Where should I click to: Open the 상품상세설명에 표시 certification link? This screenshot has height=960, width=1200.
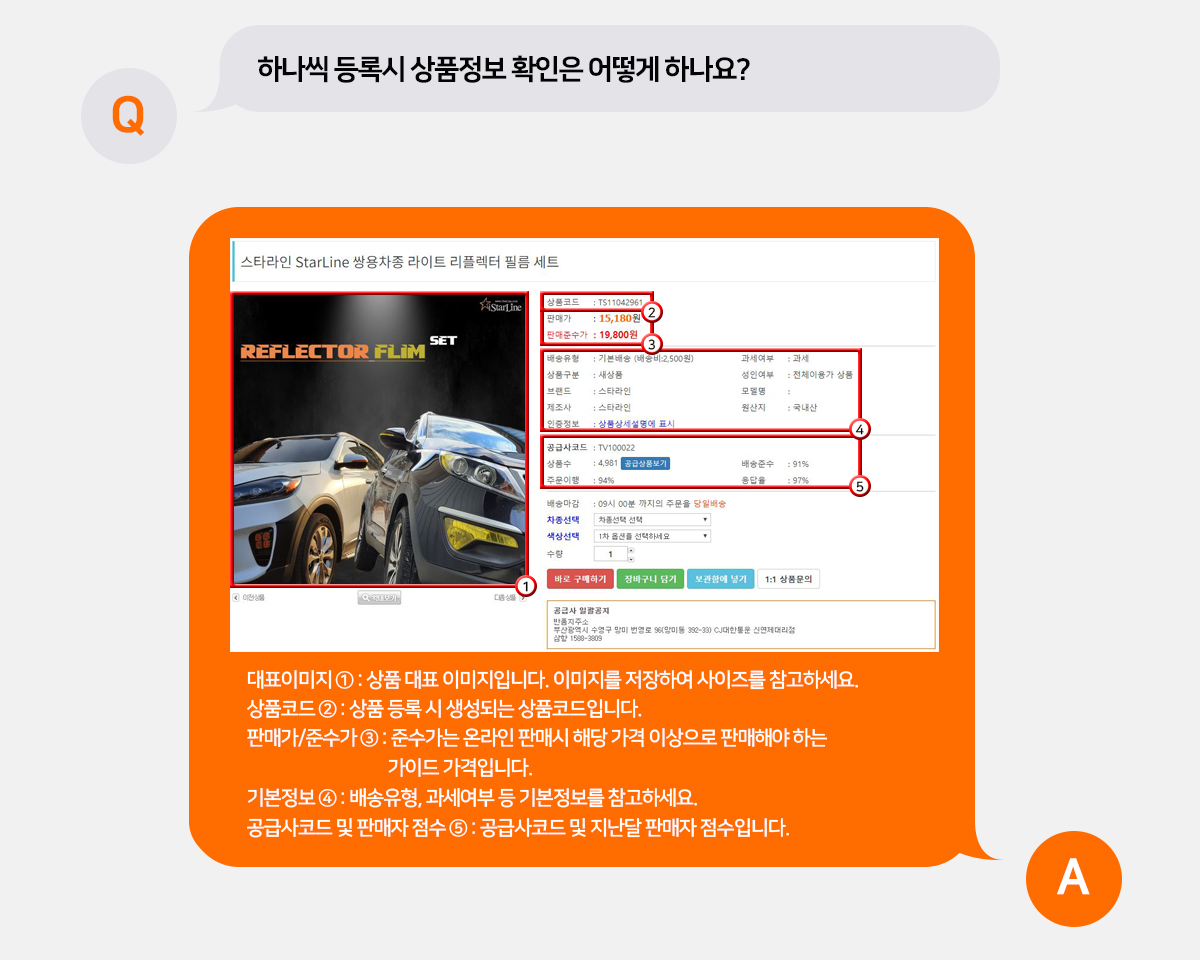point(636,424)
